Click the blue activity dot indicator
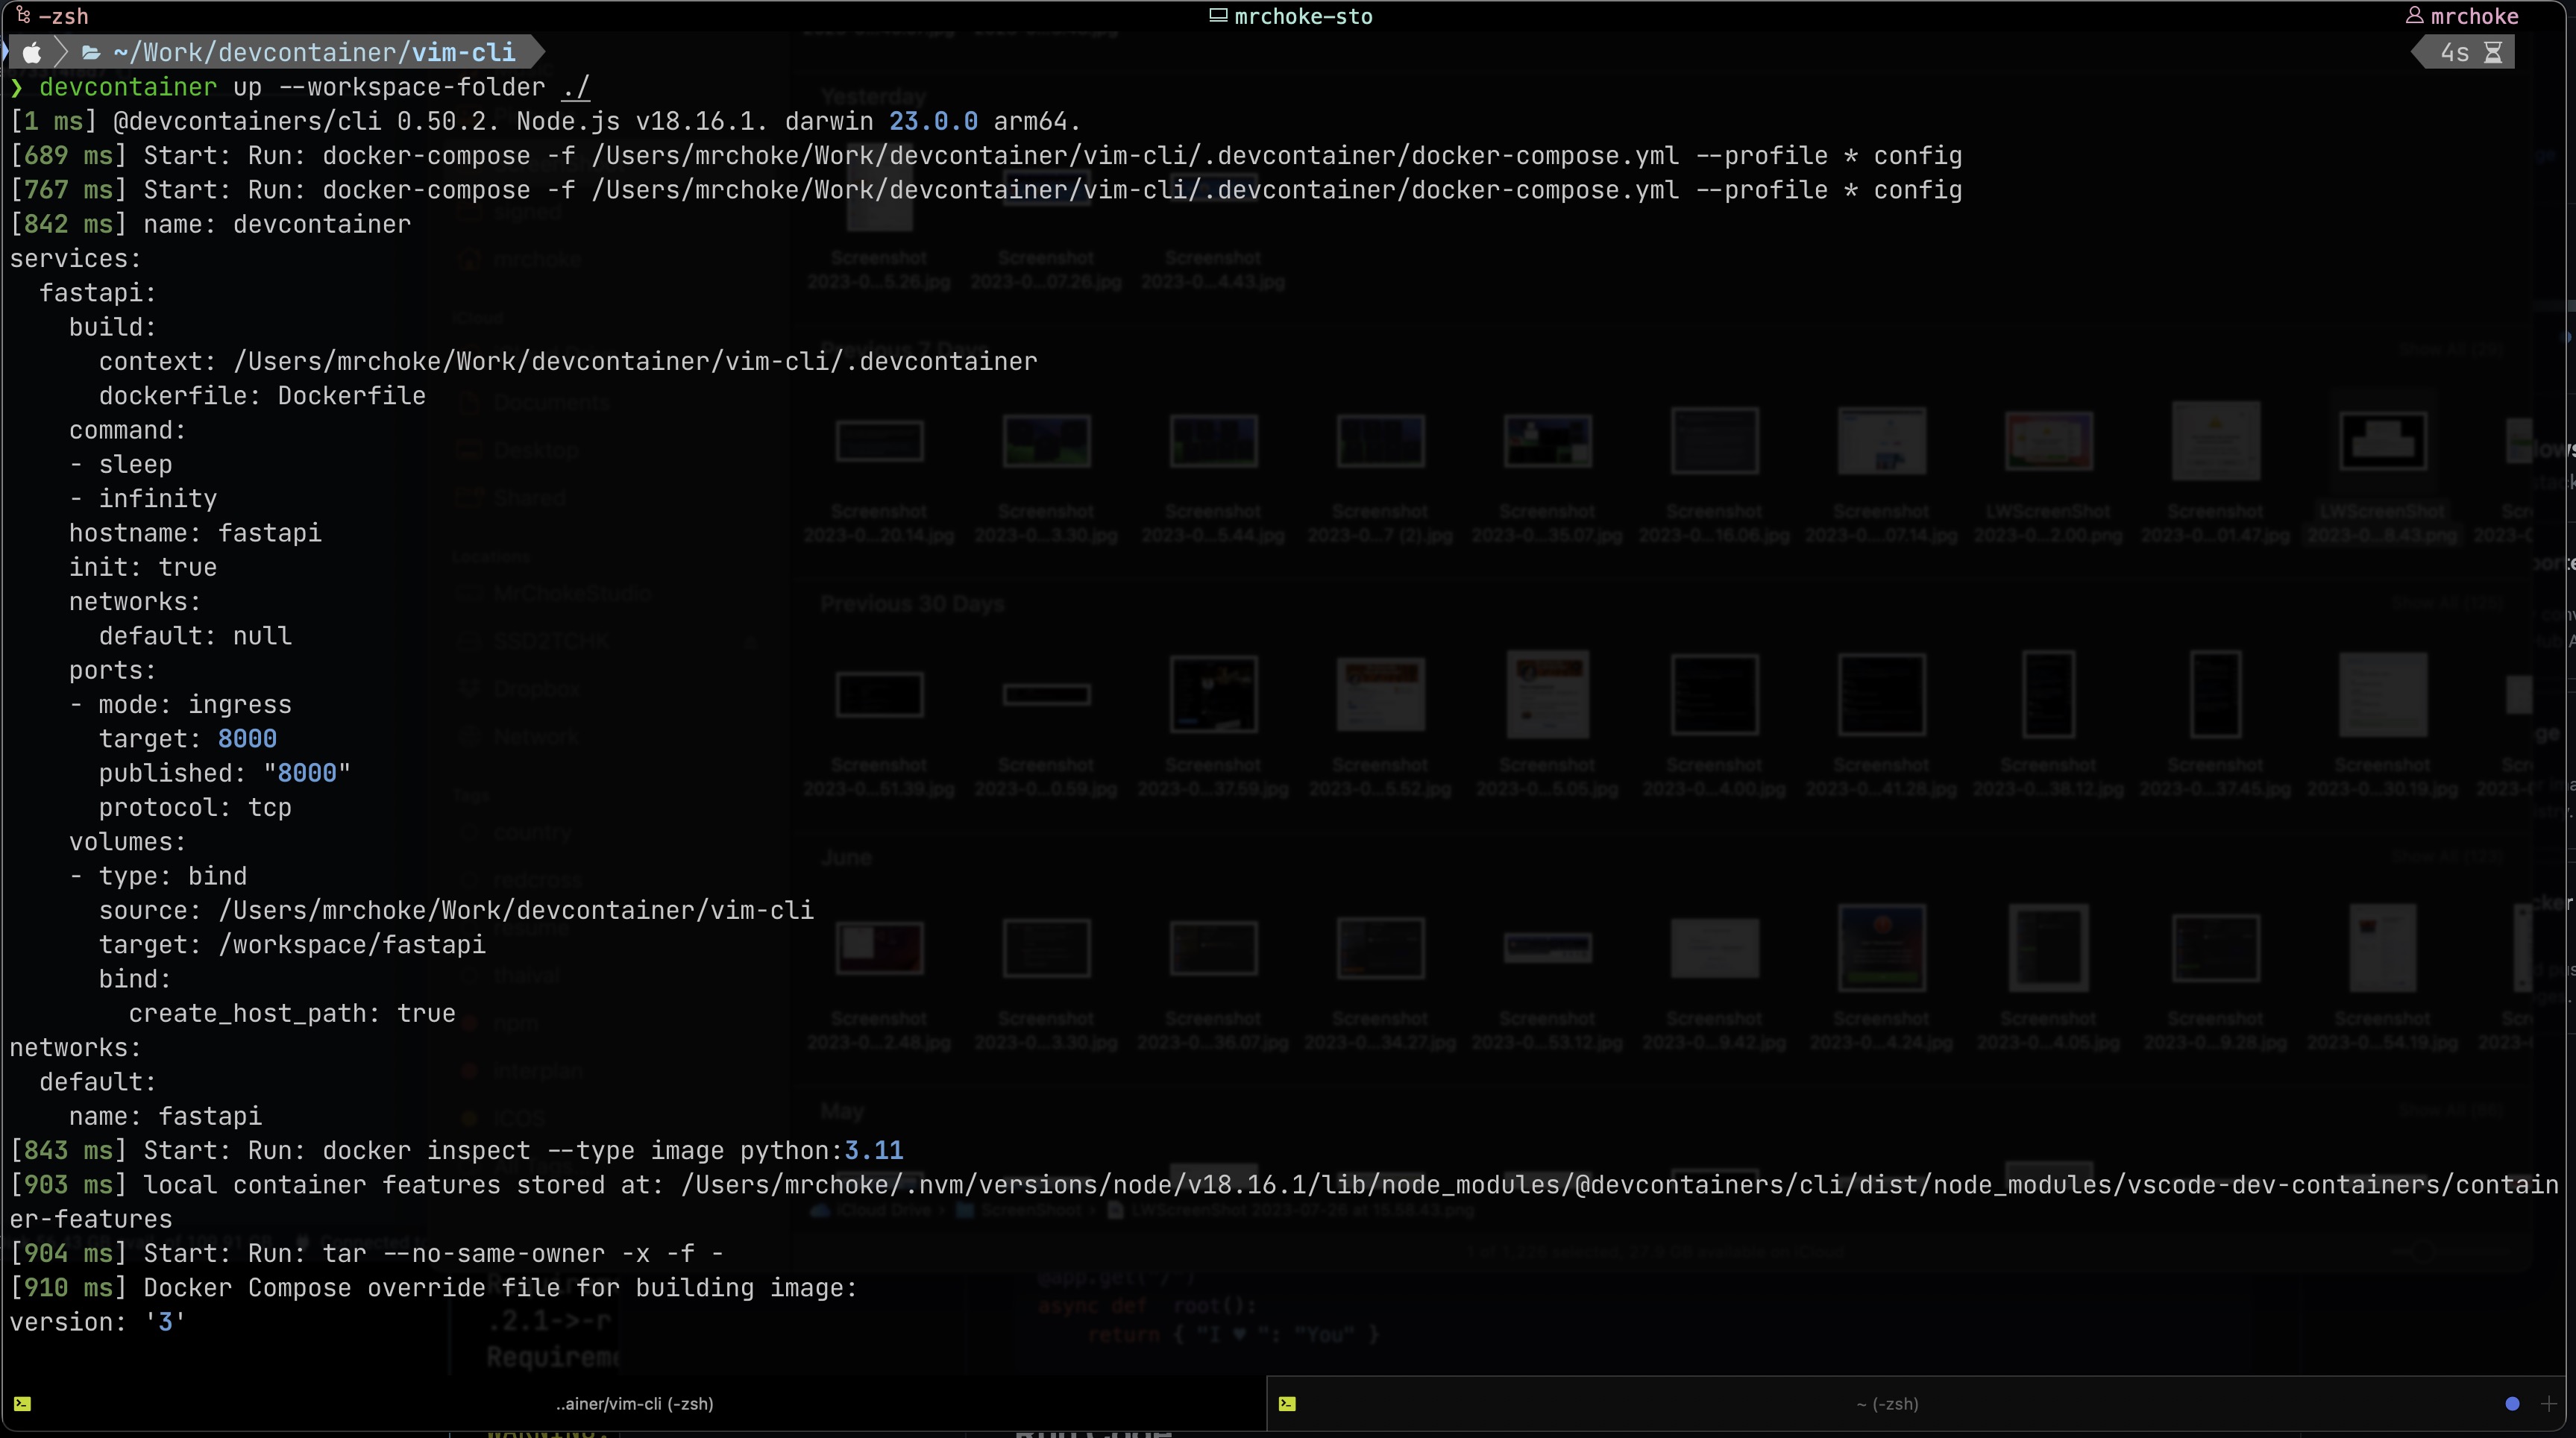2576x1438 pixels. (x=2512, y=1404)
